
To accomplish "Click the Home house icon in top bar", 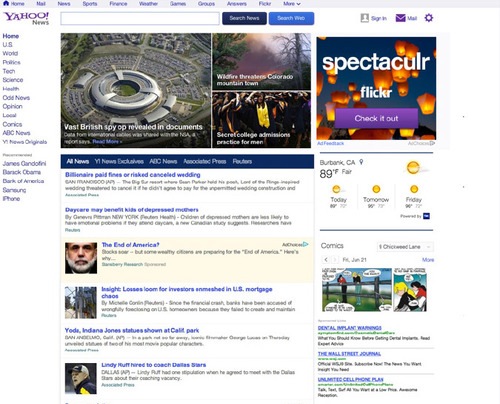I will click(x=6, y=3).
